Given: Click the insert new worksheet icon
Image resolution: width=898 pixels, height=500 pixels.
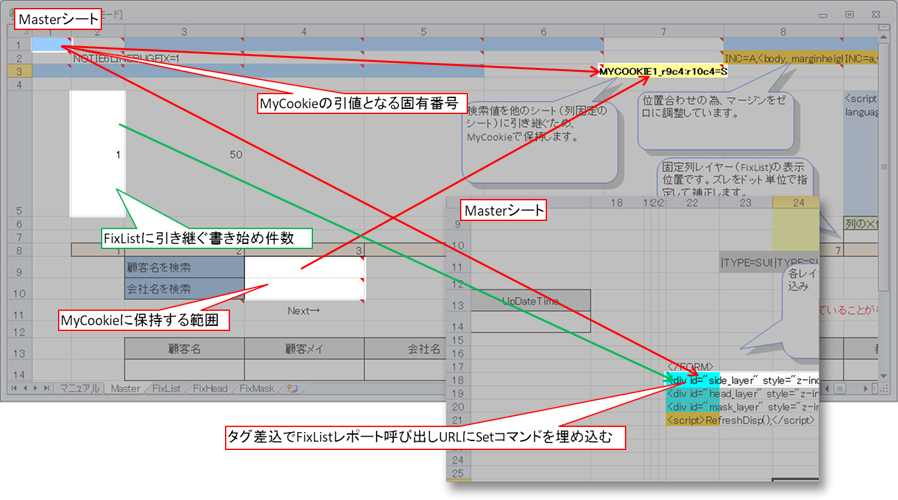Looking at the screenshot, I should click(293, 388).
